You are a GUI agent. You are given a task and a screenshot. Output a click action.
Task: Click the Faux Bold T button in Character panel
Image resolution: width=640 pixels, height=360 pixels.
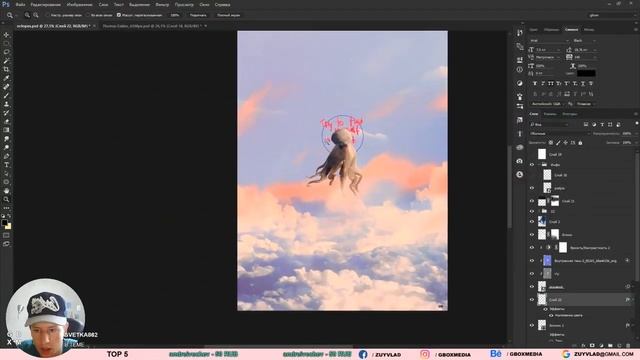tap(535, 84)
